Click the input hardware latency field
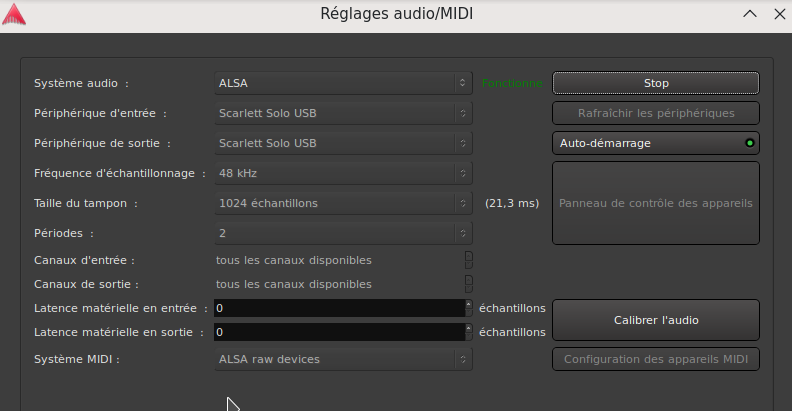Image resolution: width=792 pixels, height=411 pixels. tap(338, 308)
